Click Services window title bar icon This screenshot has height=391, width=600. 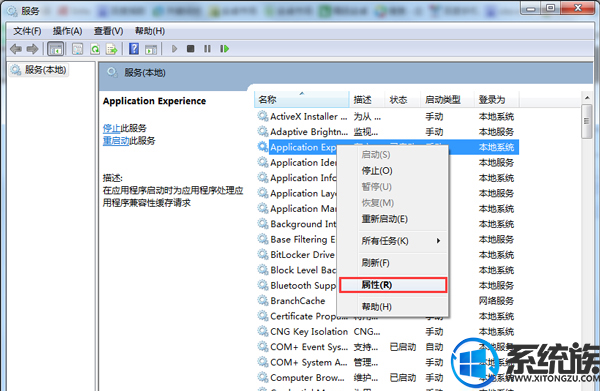(x=12, y=11)
